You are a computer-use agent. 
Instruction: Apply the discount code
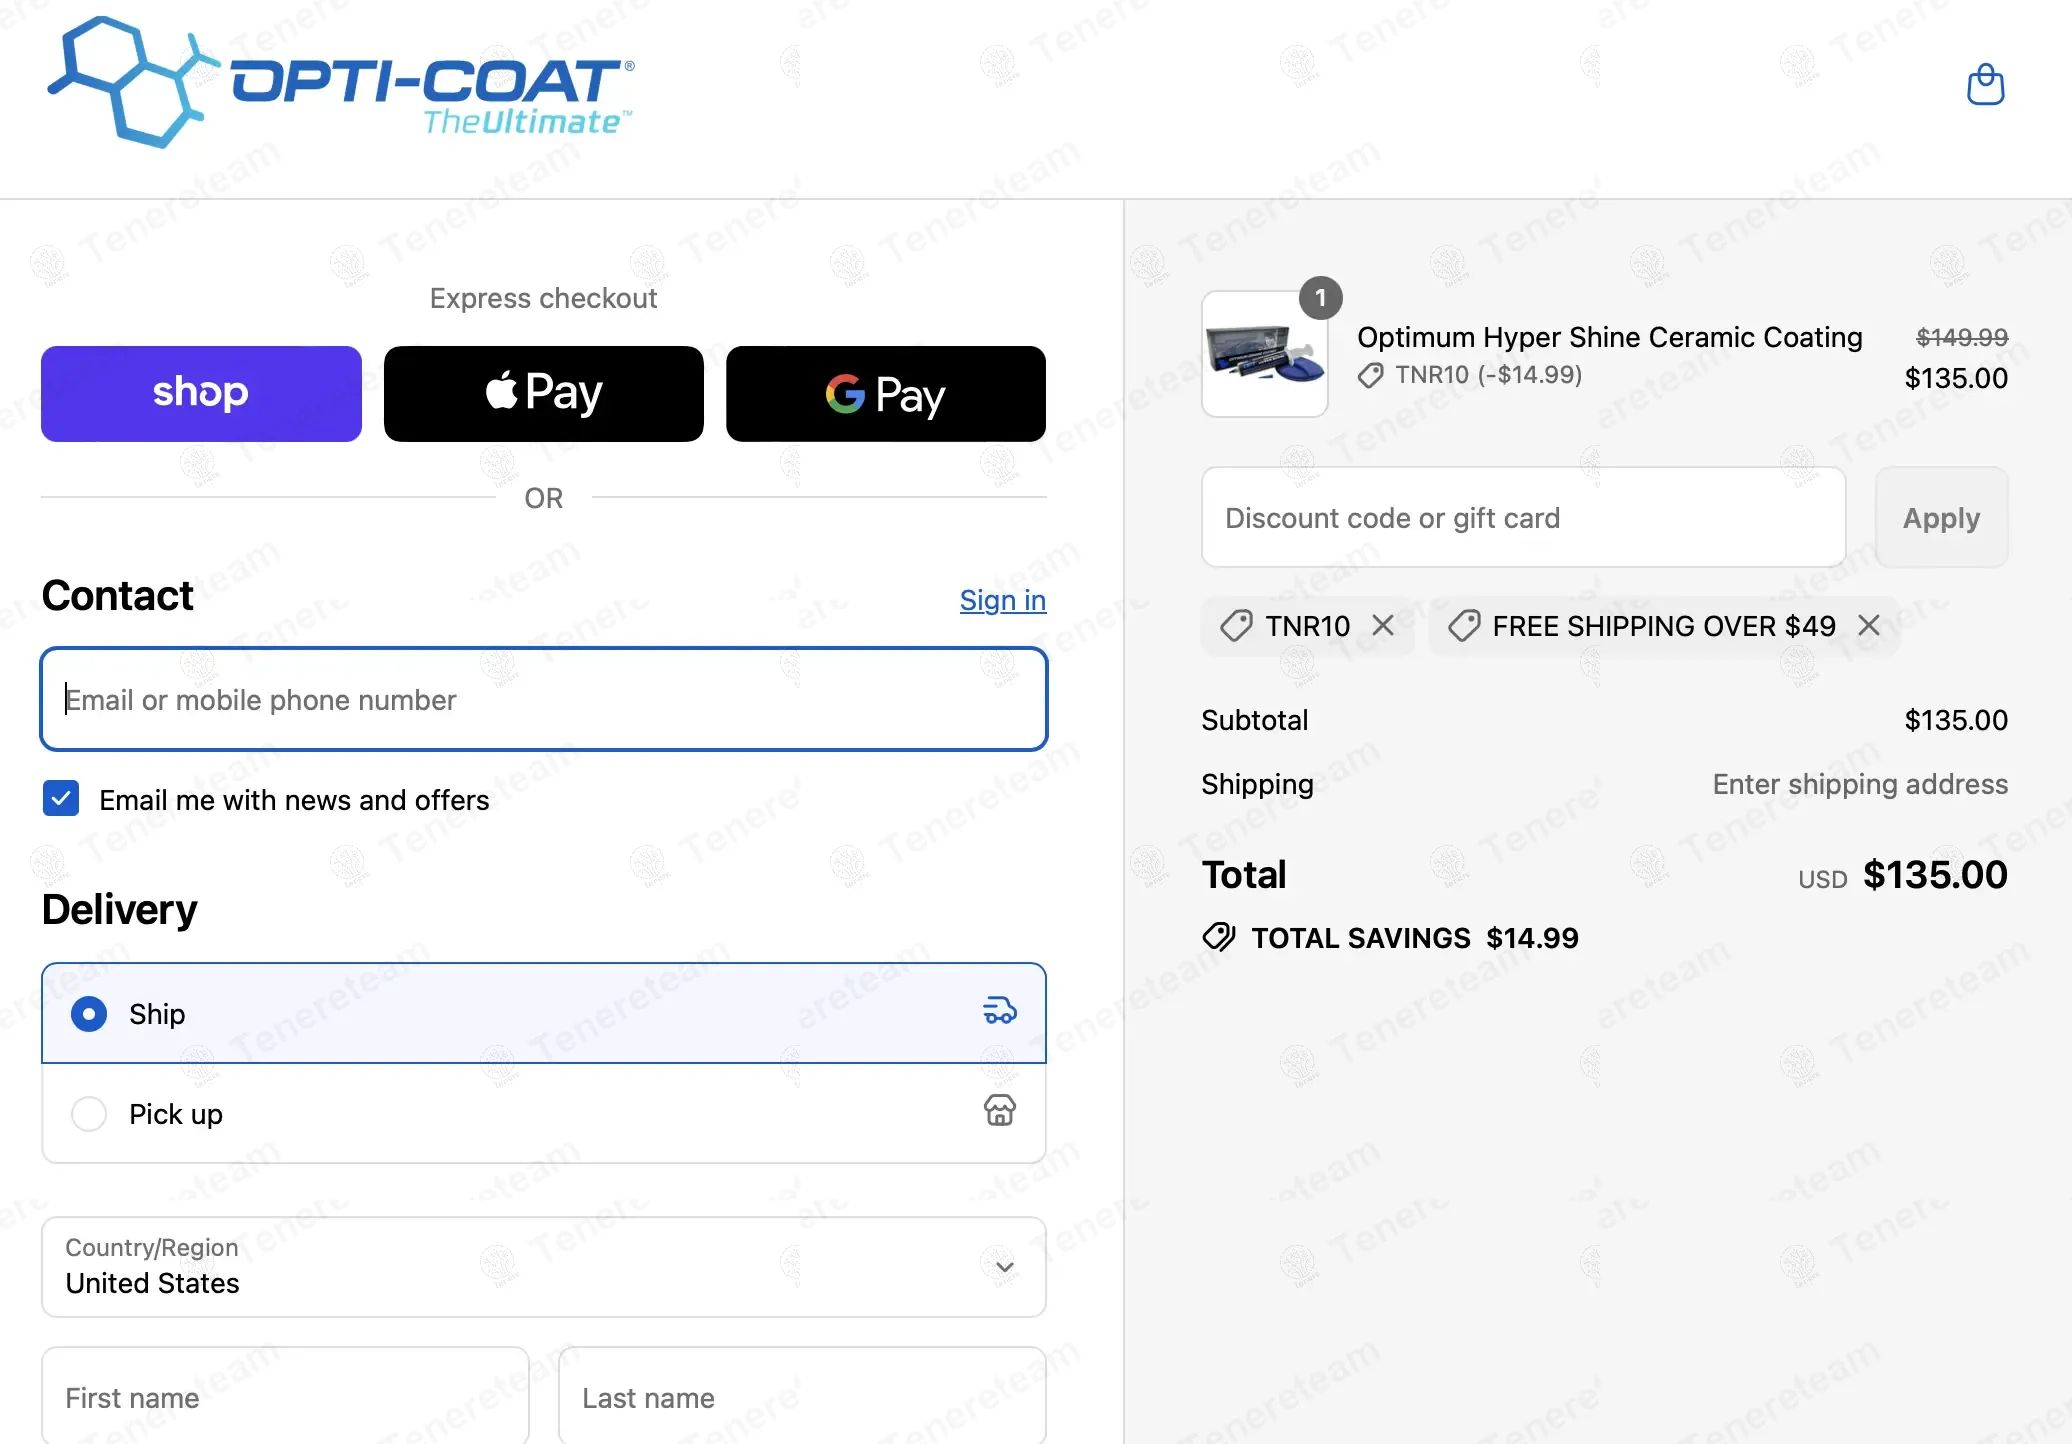(1941, 517)
